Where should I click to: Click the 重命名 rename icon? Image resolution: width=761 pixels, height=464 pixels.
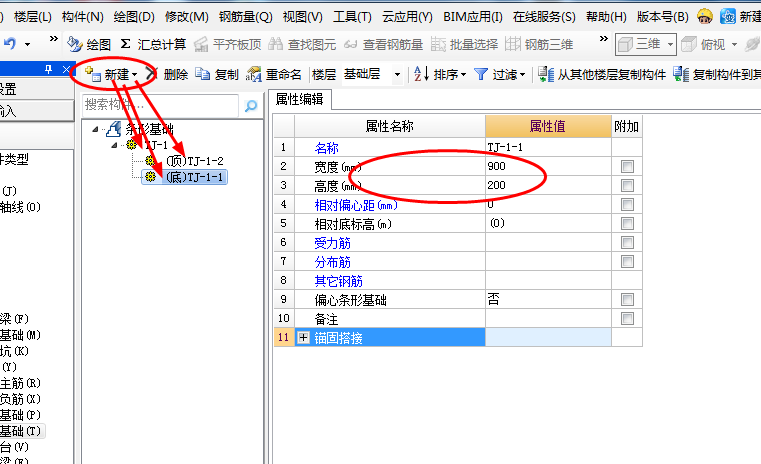(x=253, y=74)
